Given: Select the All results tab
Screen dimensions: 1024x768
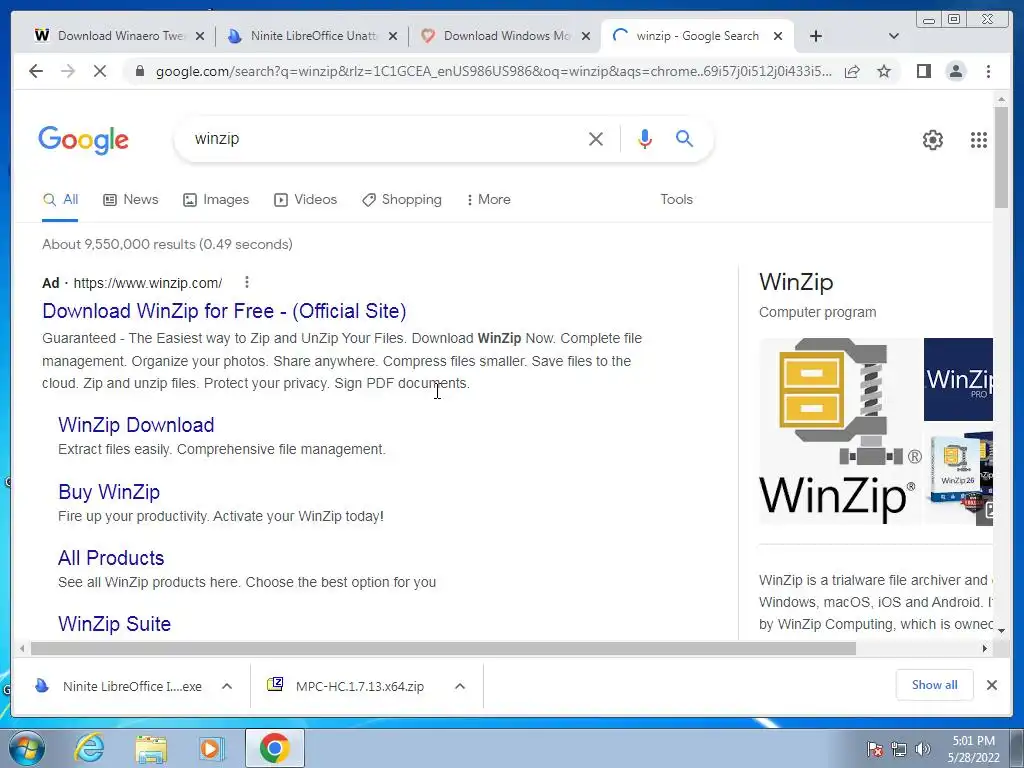Looking at the screenshot, I should tap(60, 199).
